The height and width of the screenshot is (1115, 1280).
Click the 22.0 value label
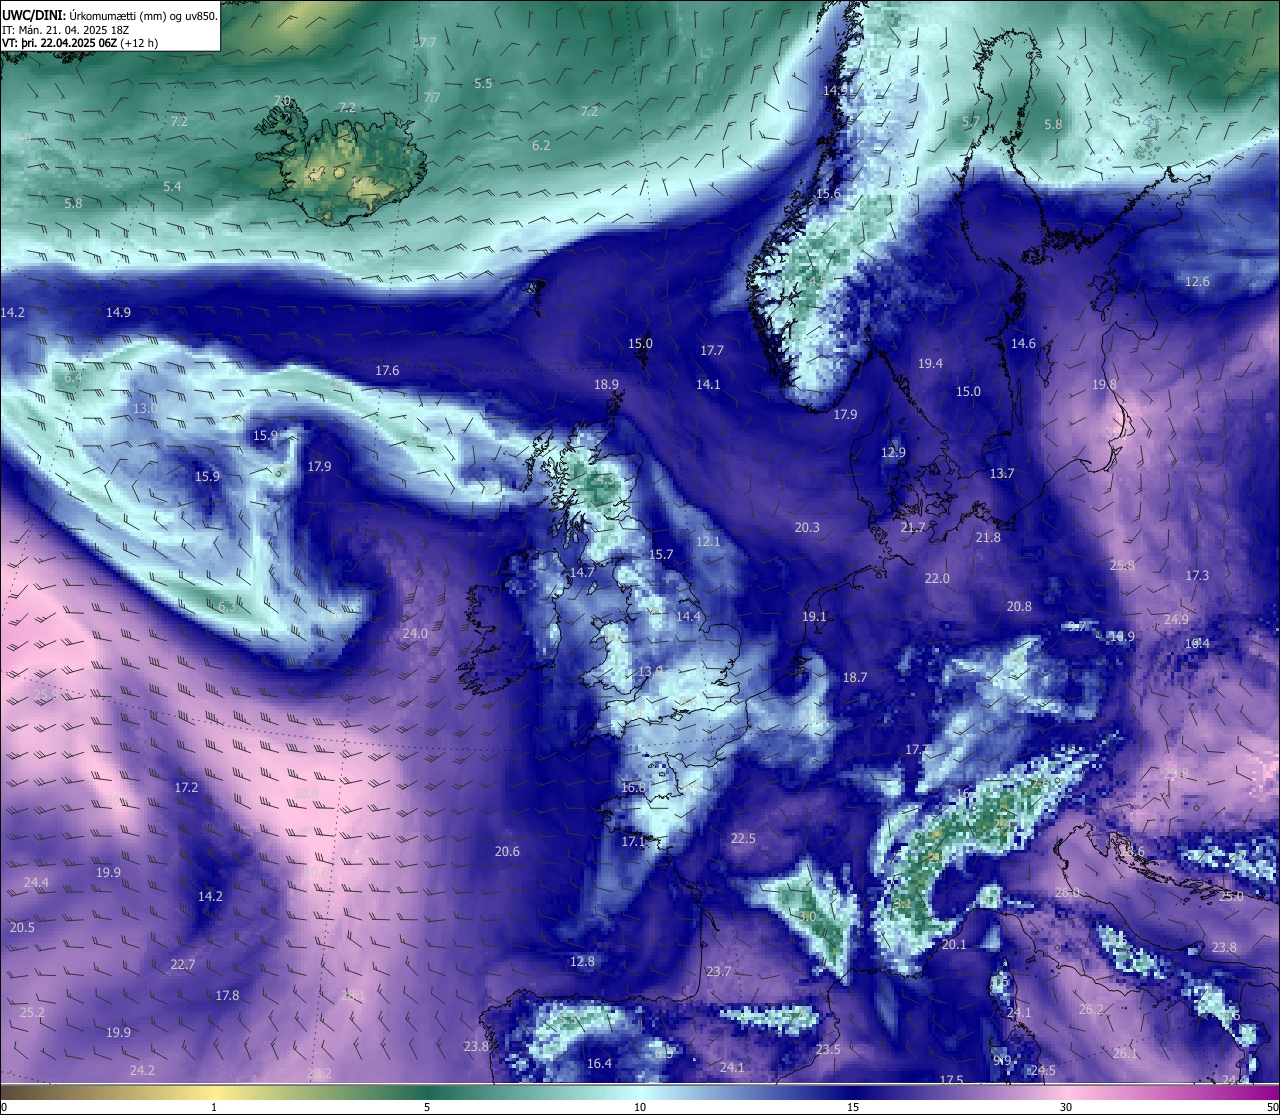click(x=937, y=579)
